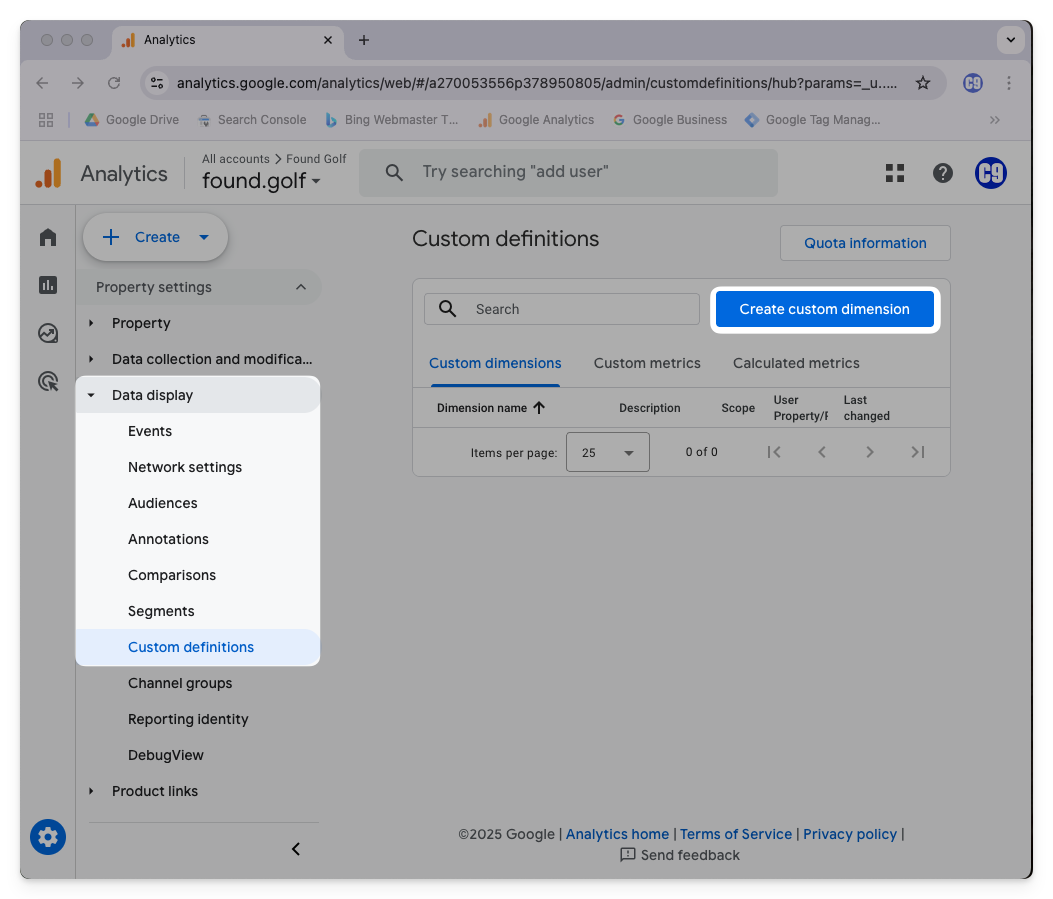Collapse the Property settings header
The width and height of the screenshot is (1053, 899).
coord(300,287)
